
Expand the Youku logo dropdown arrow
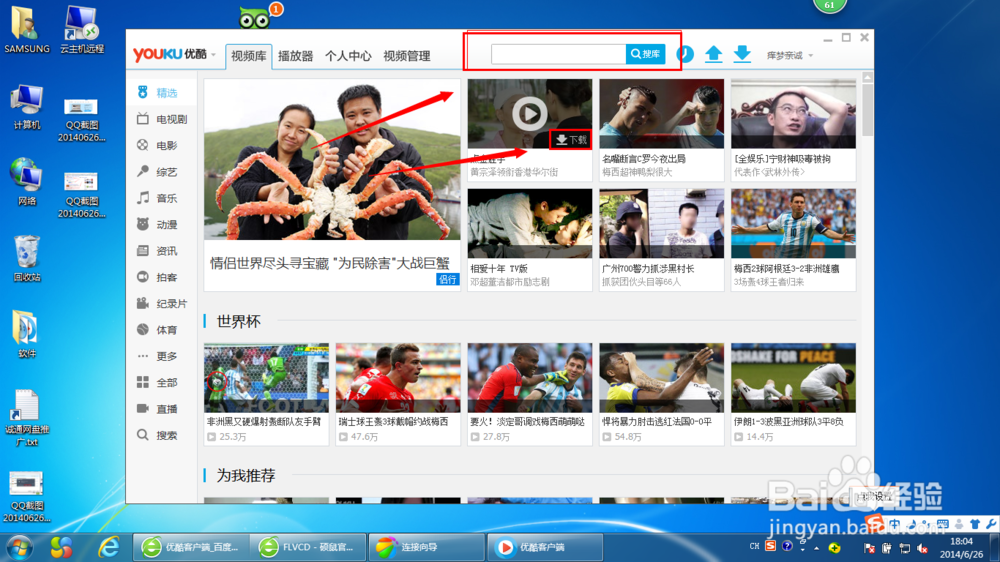click(214, 55)
